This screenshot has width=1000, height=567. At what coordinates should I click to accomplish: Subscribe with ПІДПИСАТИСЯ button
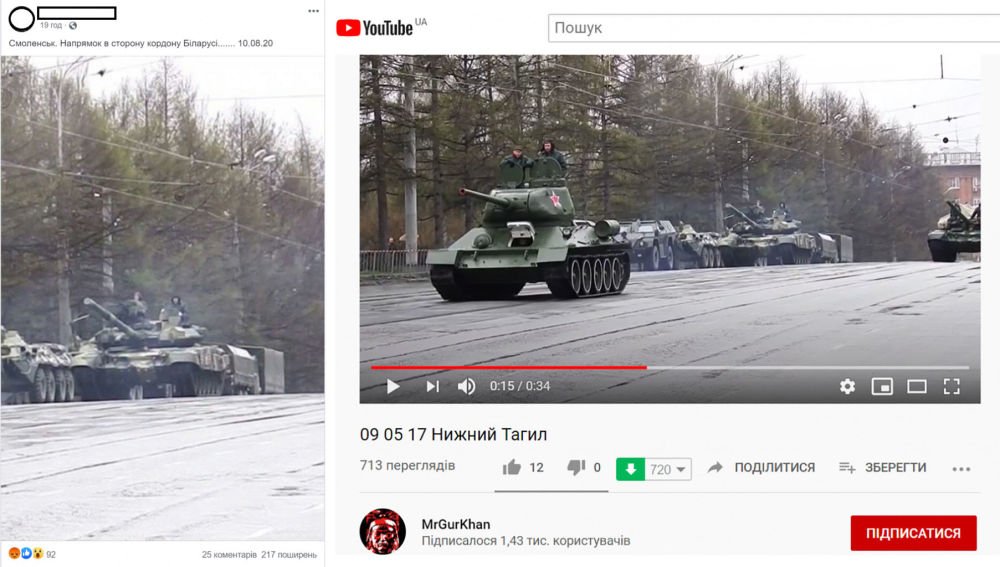[x=913, y=533]
